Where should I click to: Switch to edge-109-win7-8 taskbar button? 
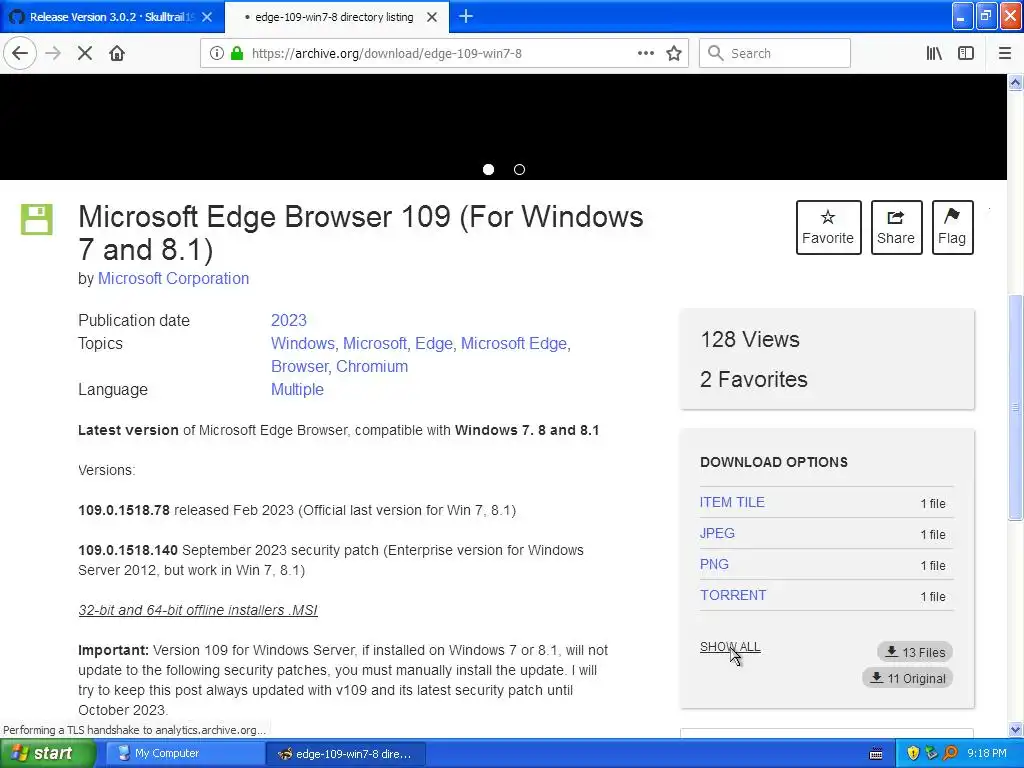tap(346, 753)
